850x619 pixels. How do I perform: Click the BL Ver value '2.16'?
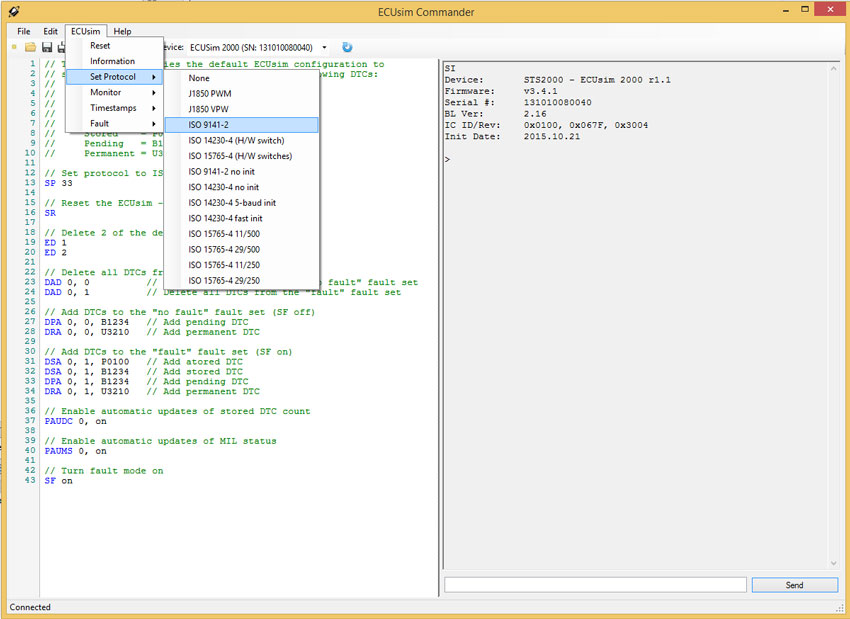click(535, 114)
